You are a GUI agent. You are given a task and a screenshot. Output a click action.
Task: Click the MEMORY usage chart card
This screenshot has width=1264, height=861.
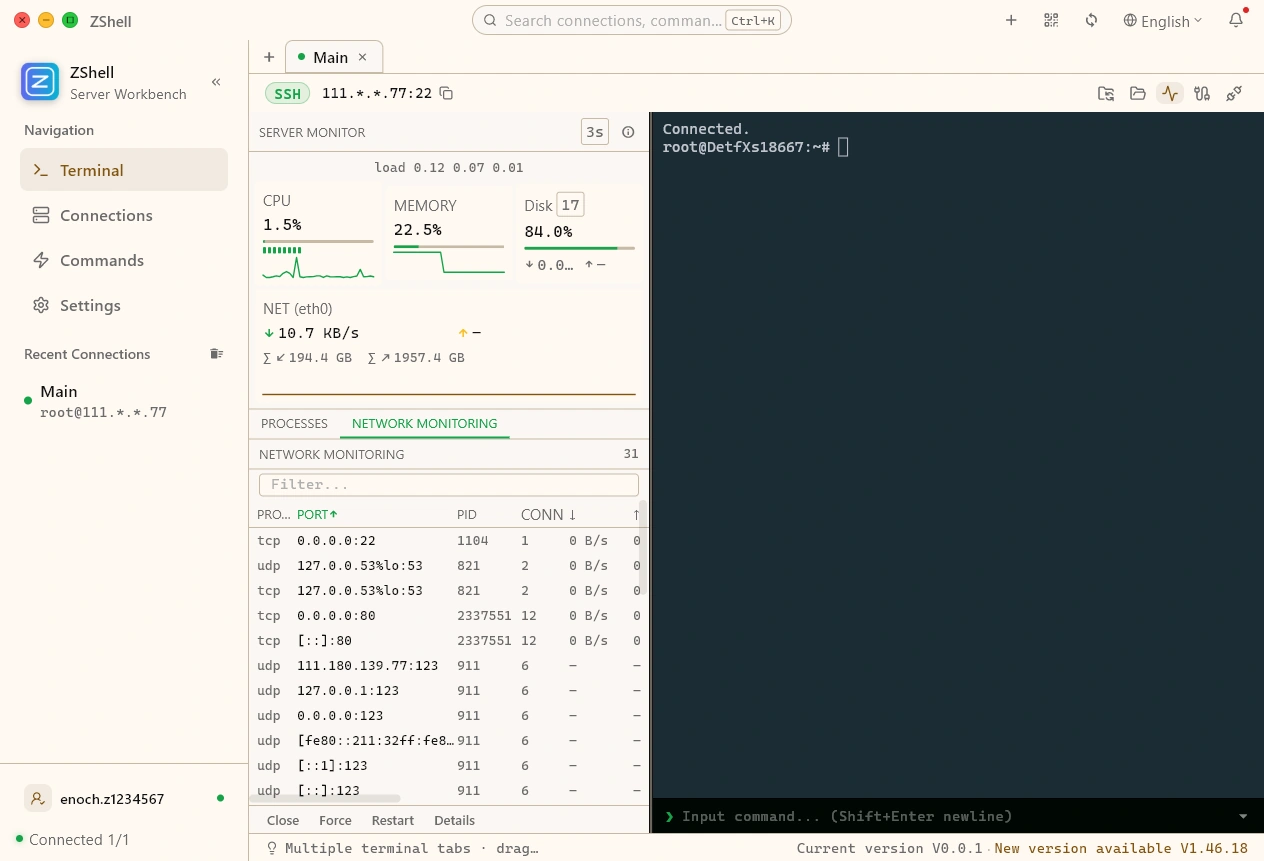click(x=449, y=236)
